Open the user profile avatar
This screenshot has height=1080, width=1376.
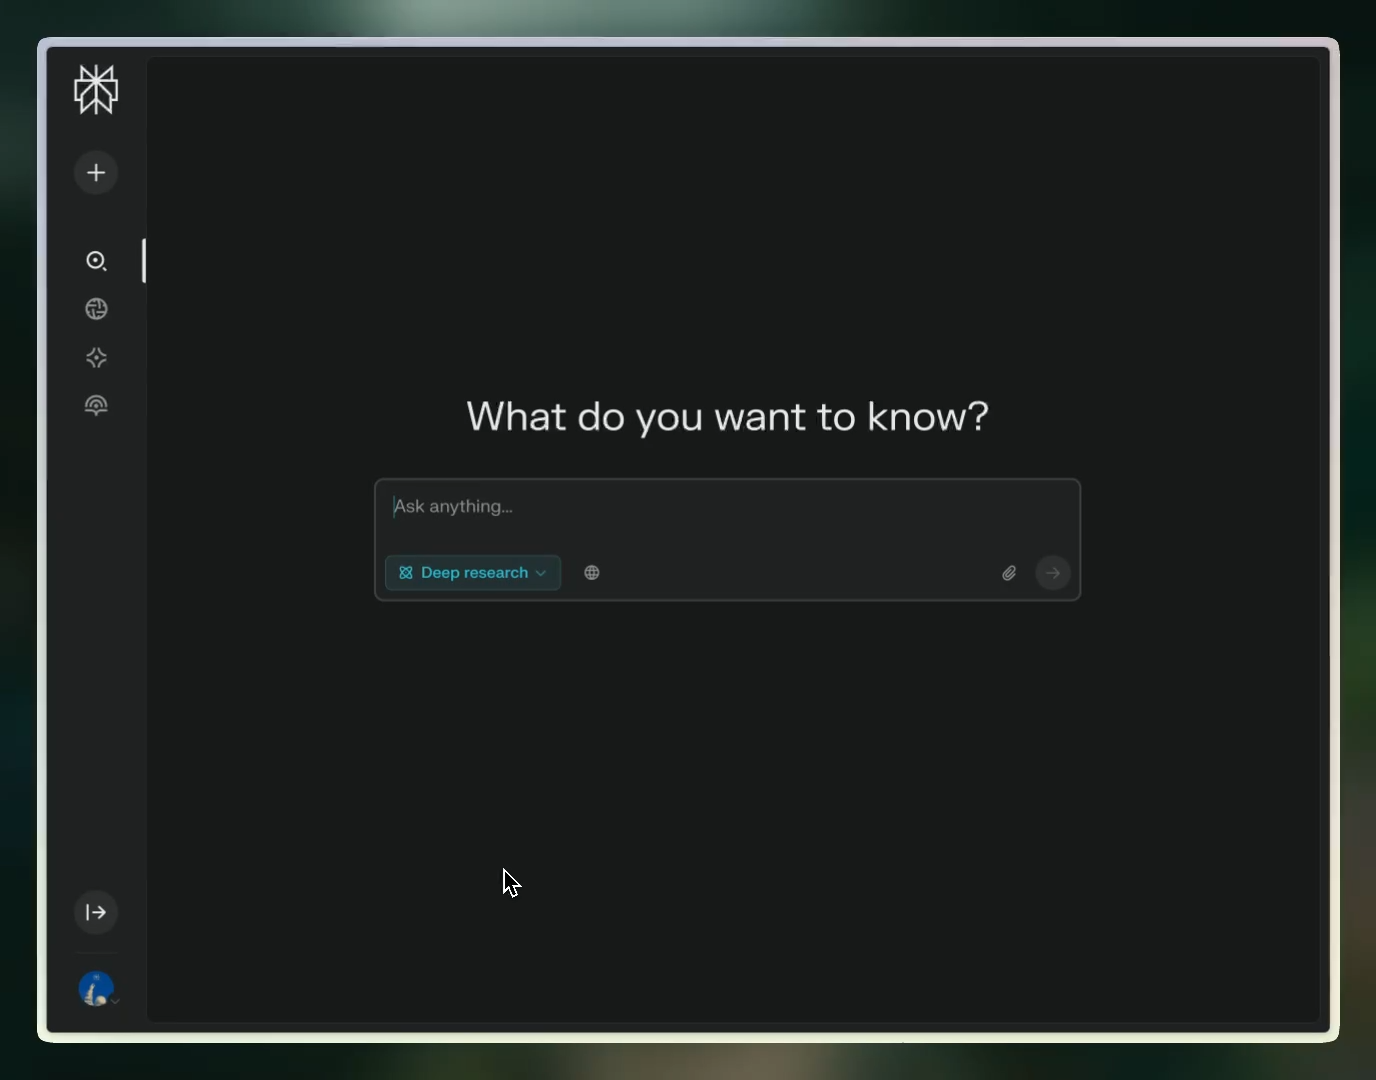[95, 989]
